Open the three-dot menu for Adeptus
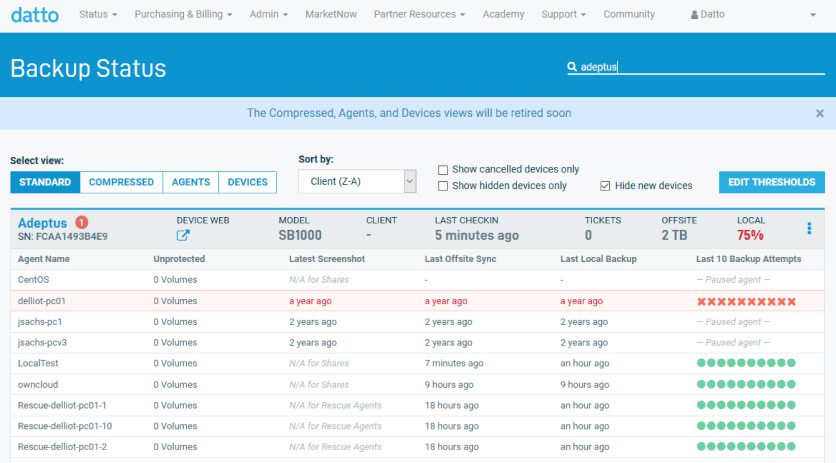 coord(809,228)
